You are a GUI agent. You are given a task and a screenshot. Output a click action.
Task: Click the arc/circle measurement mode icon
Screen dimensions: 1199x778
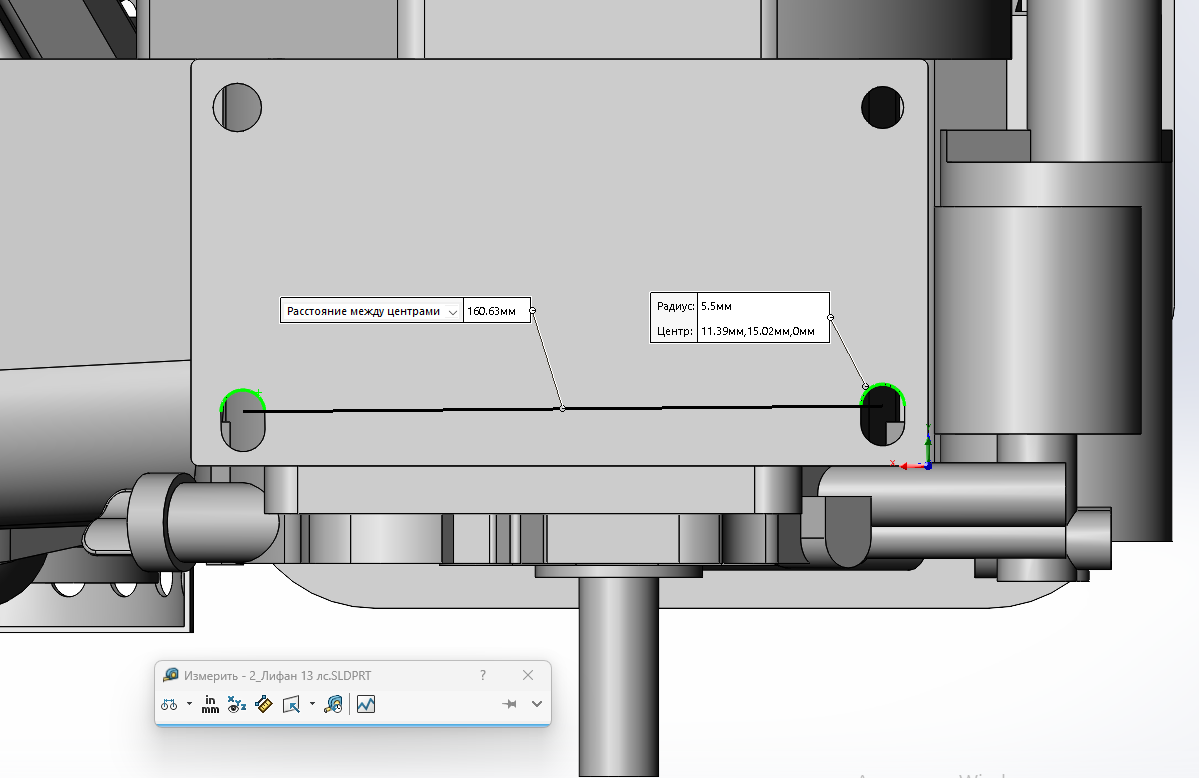pos(168,705)
